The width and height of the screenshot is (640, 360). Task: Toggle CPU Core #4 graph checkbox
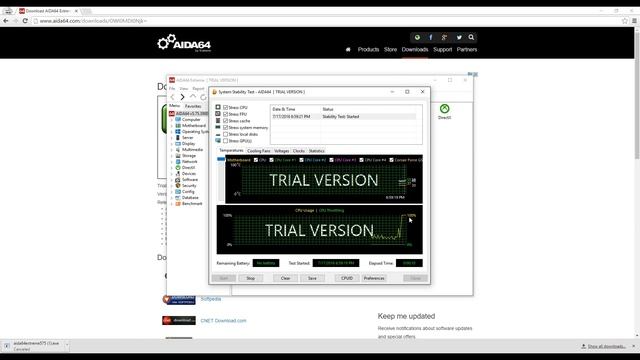coord(361,160)
